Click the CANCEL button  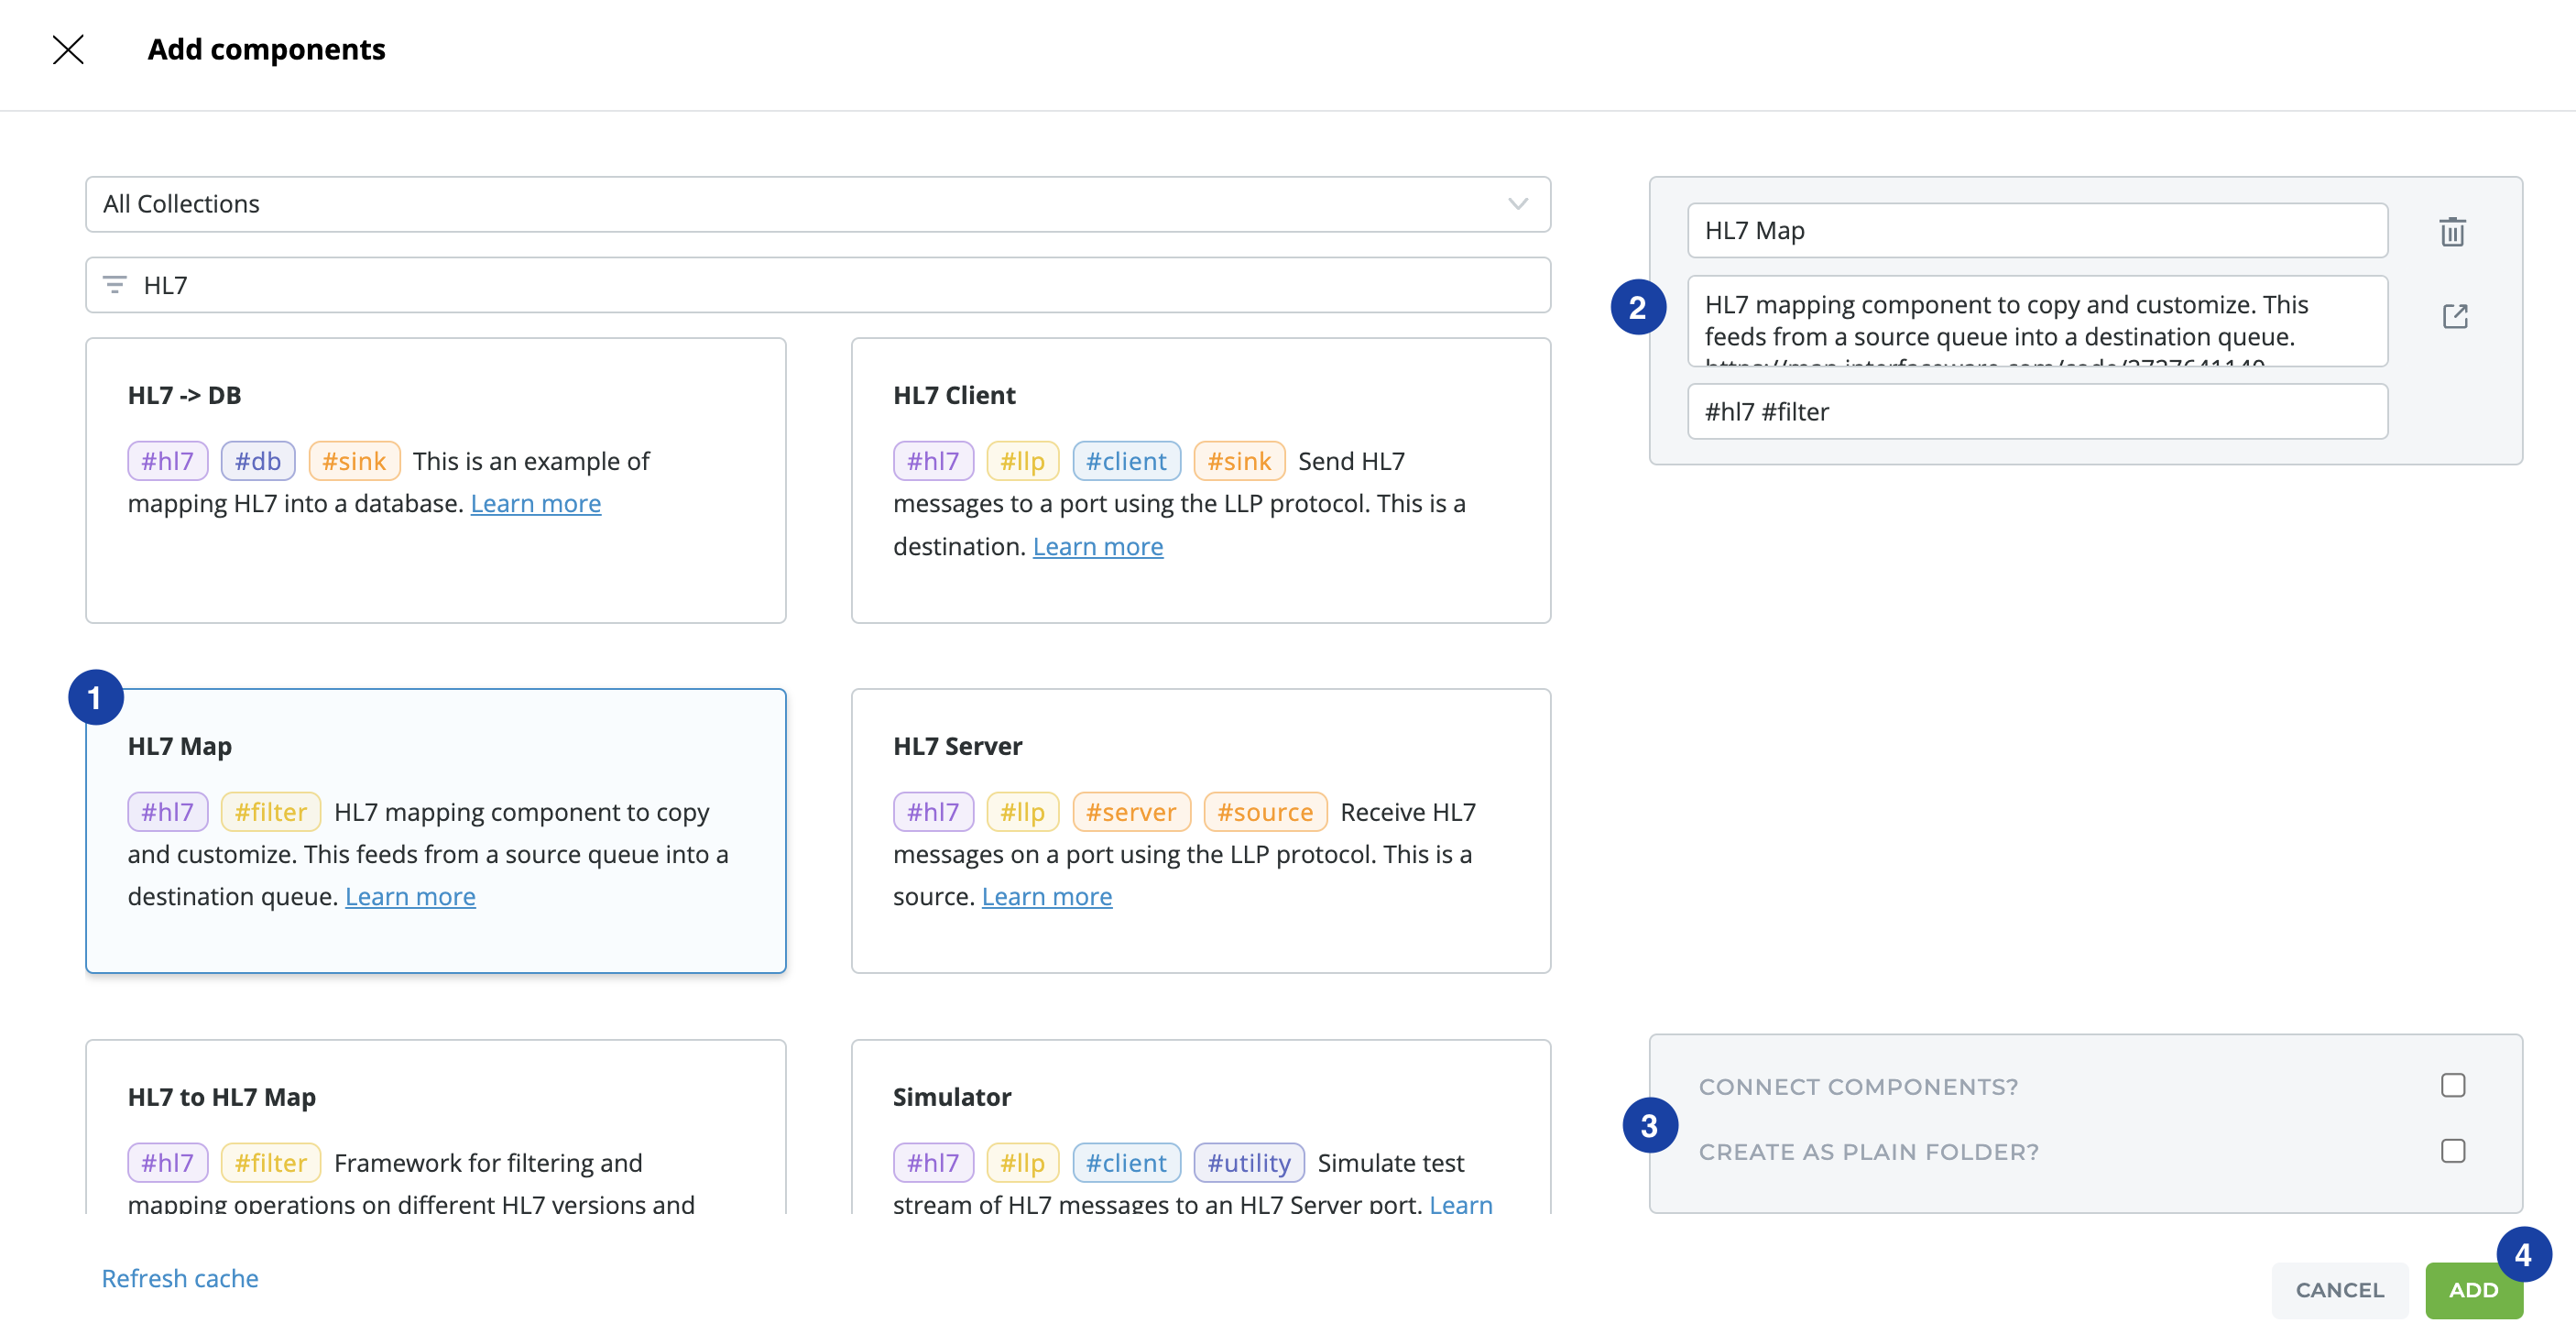[x=2338, y=1290]
